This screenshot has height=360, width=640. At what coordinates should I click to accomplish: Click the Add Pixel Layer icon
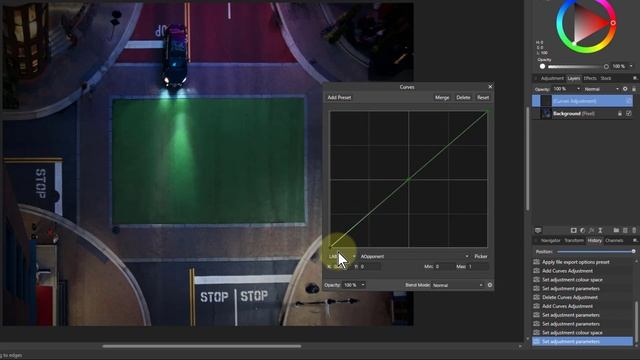click(625, 230)
